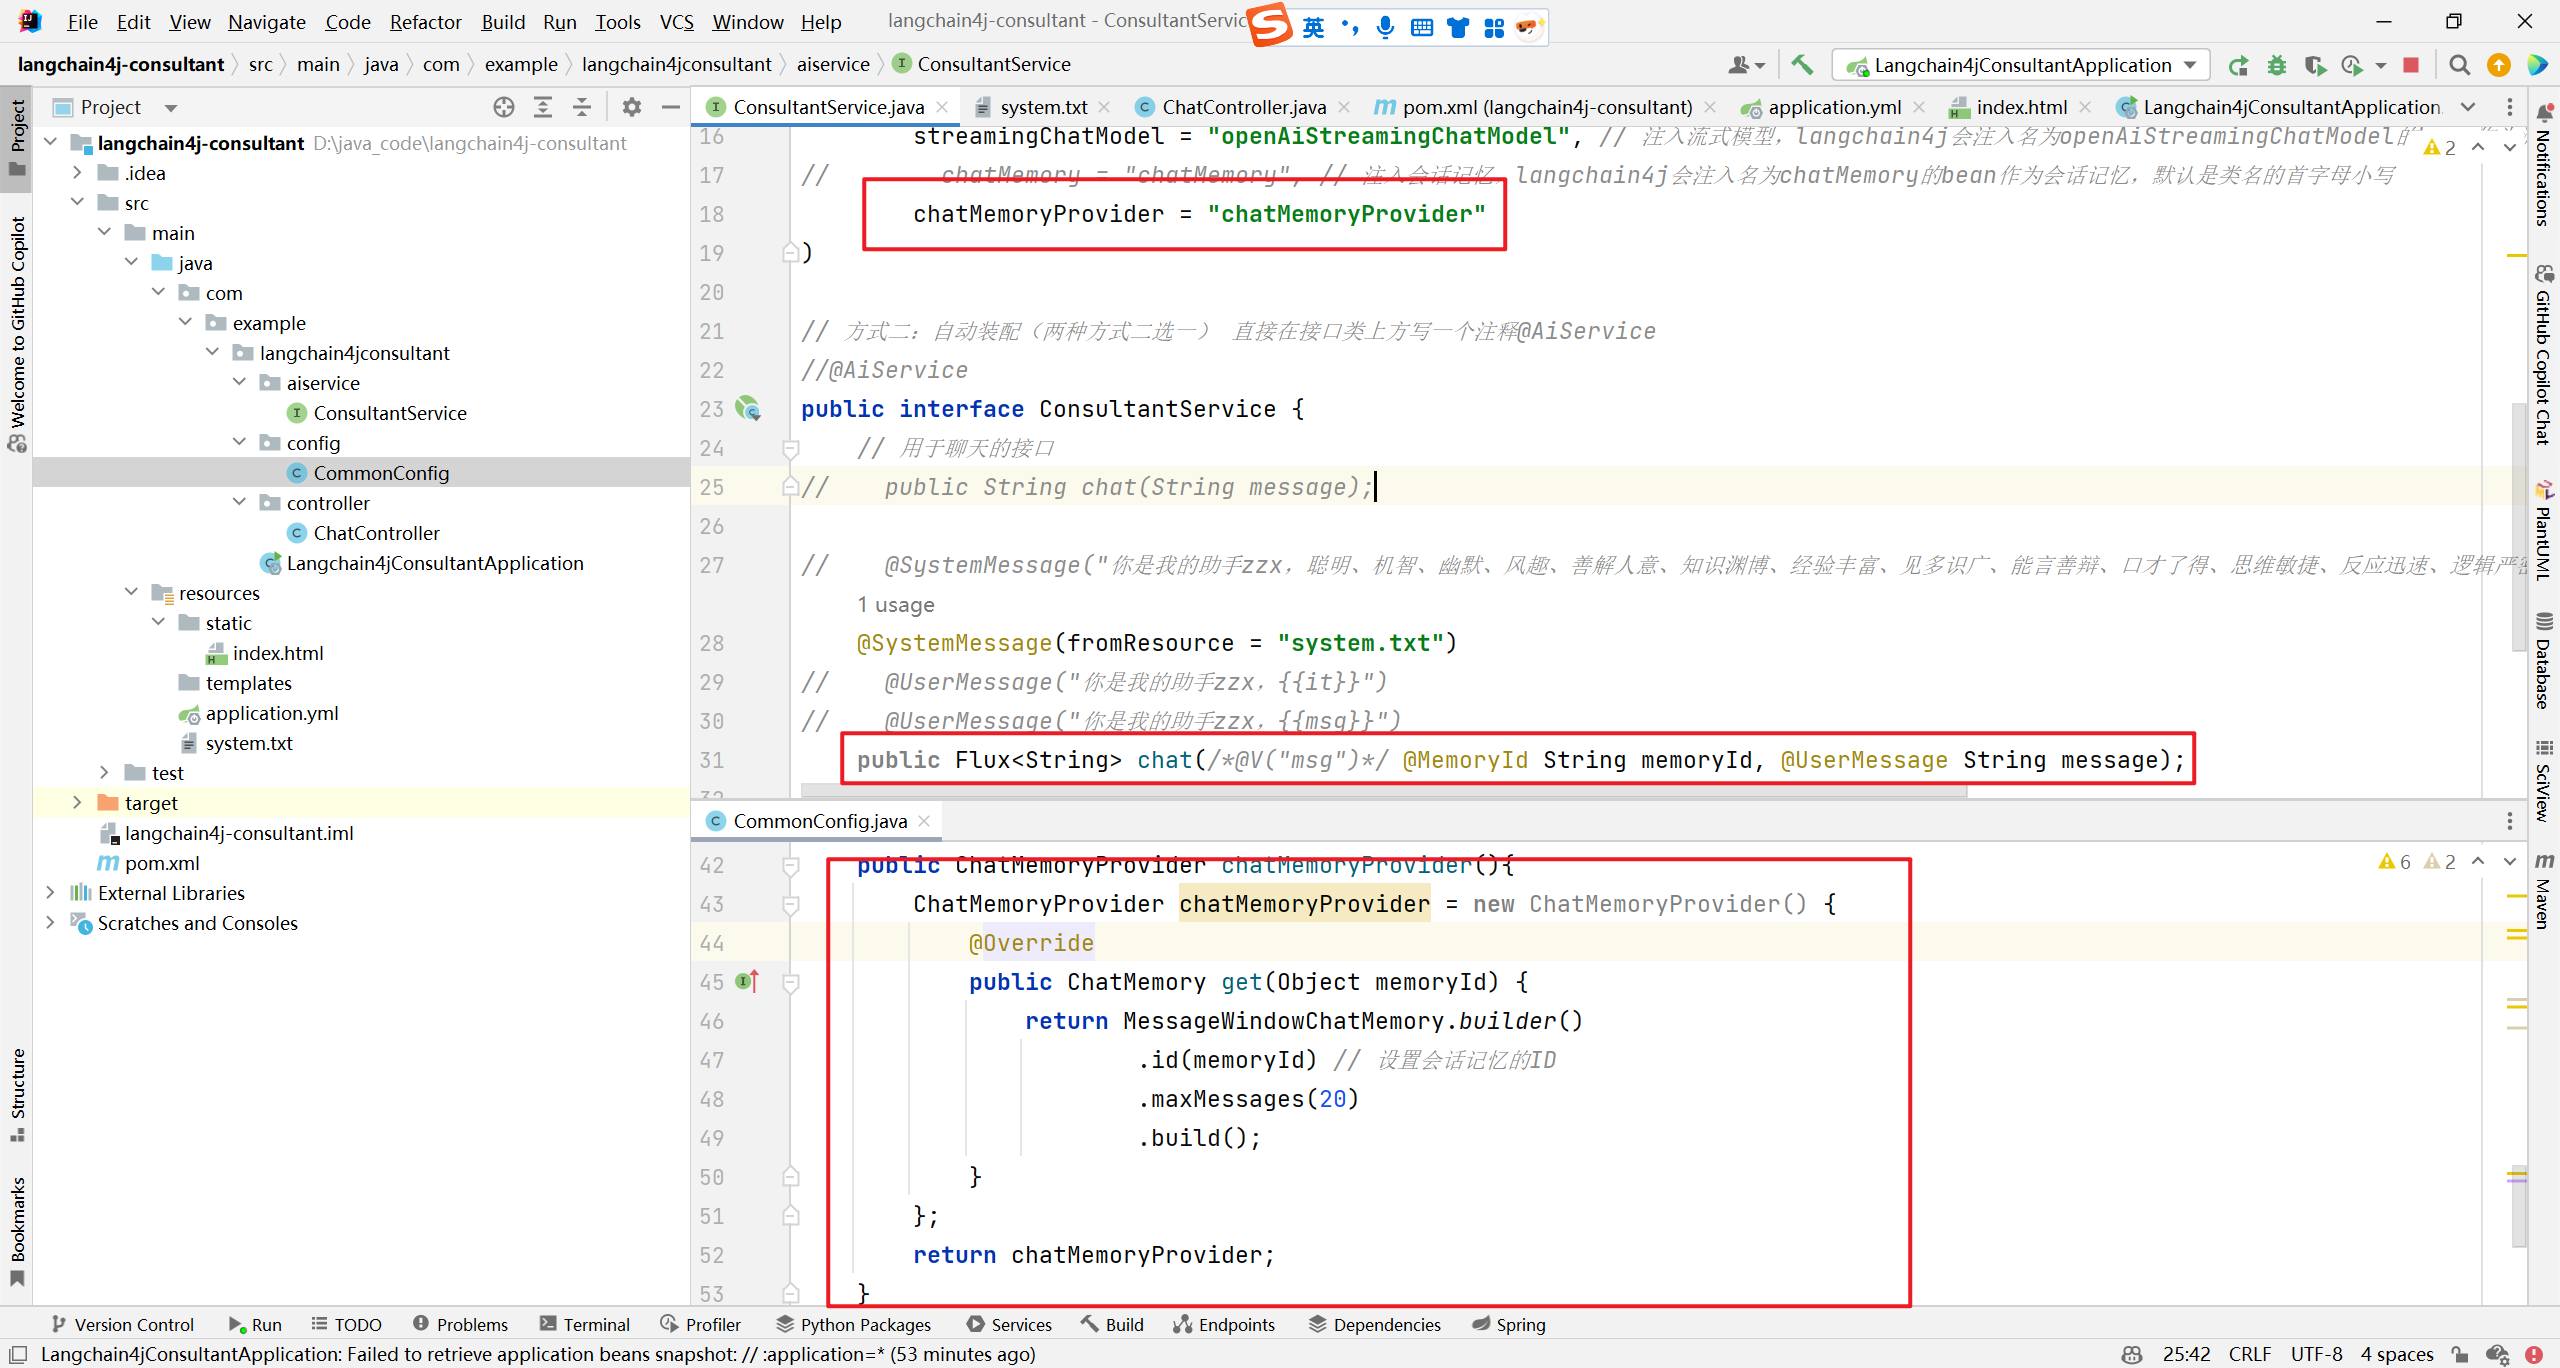Click the rerun application icon

coord(2238,65)
